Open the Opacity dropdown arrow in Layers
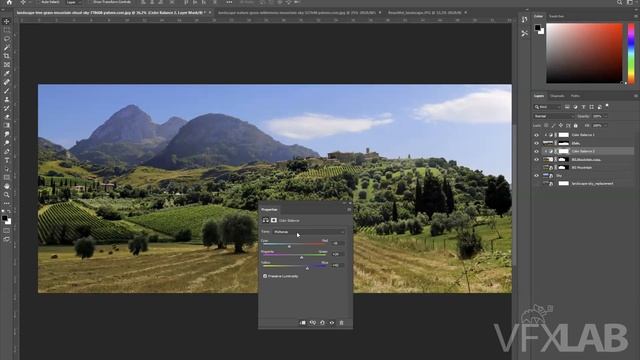Image resolution: width=640 pixels, height=360 pixels. point(605,116)
